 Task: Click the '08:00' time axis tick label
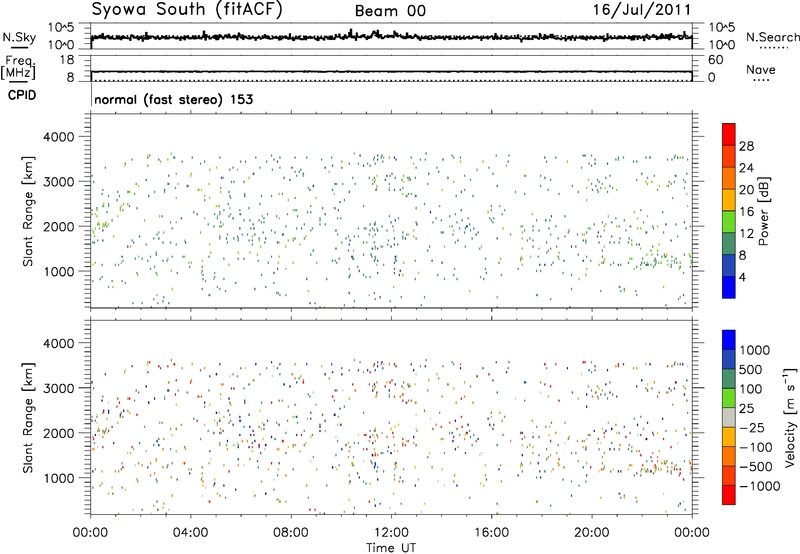click(x=291, y=533)
